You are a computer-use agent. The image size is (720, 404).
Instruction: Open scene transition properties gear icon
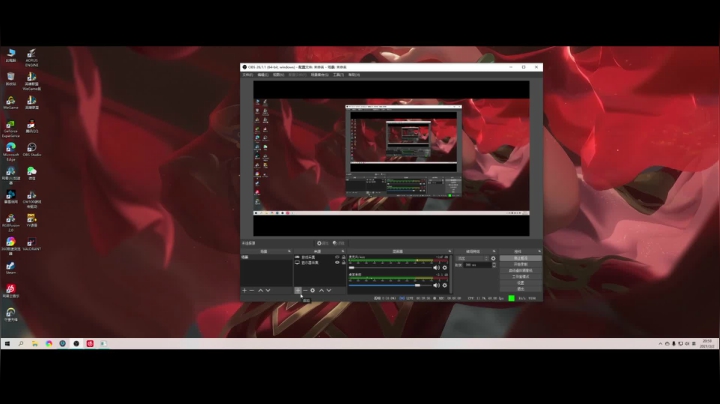(x=493, y=258)
